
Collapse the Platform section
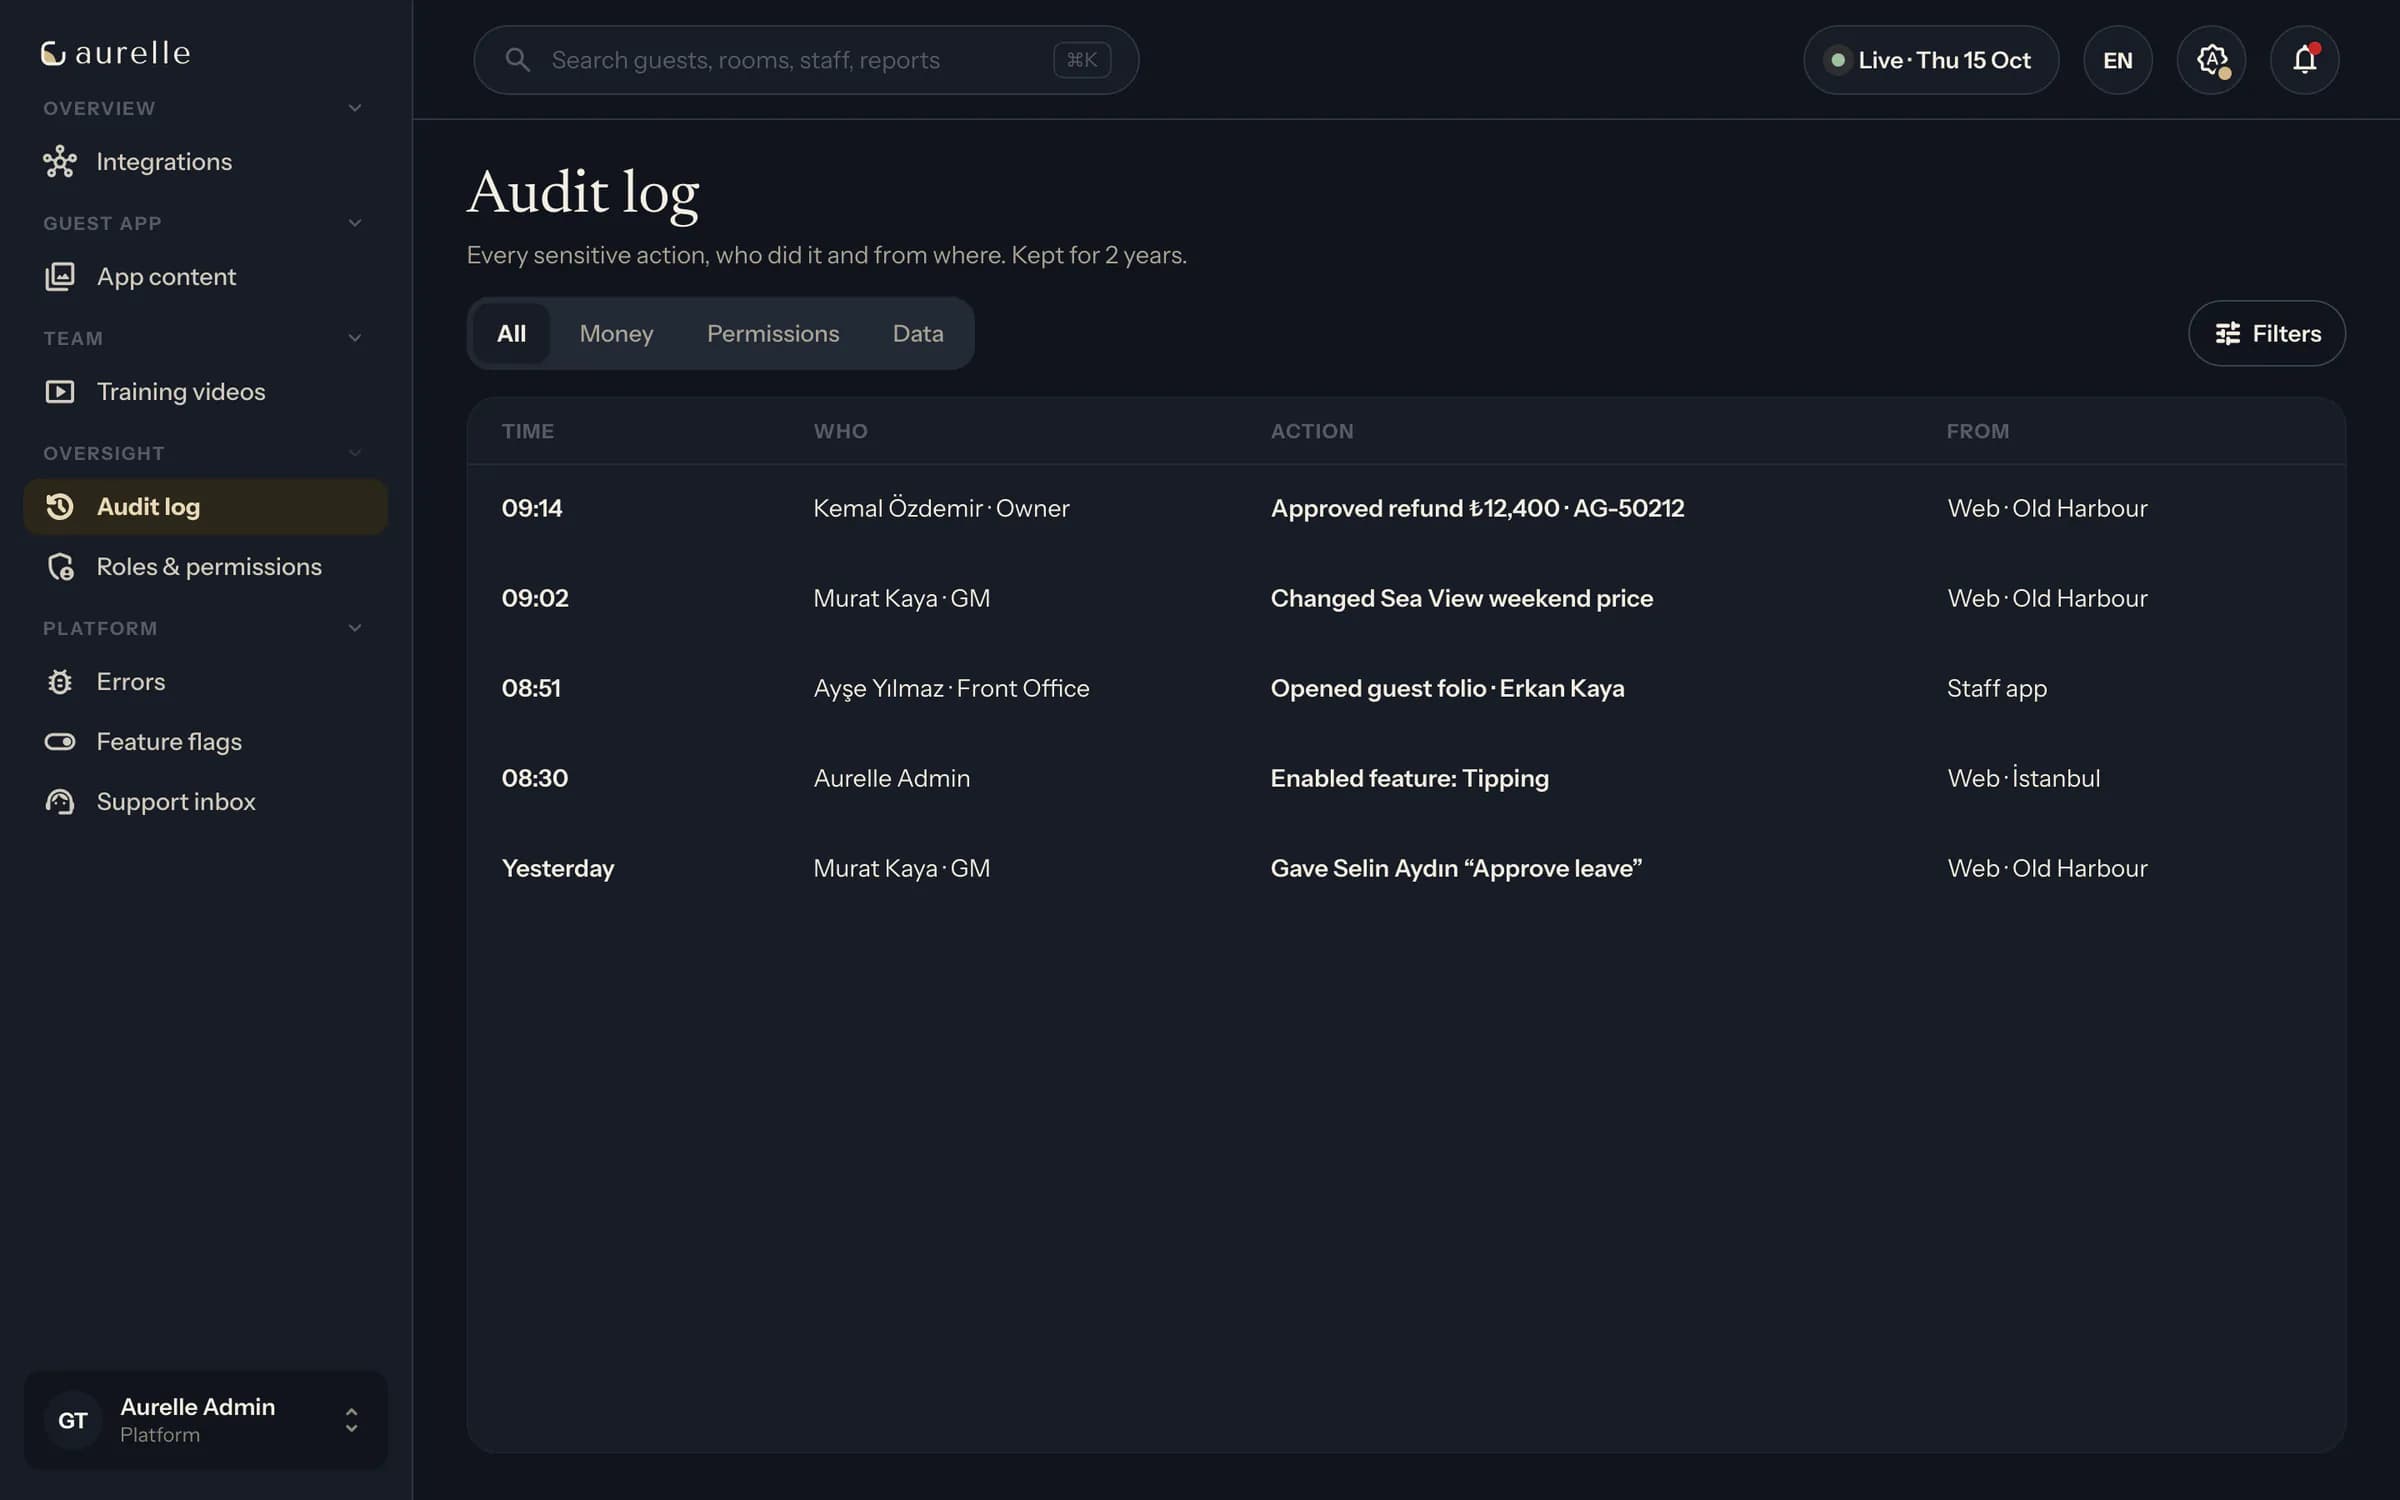tap(355, 628)
